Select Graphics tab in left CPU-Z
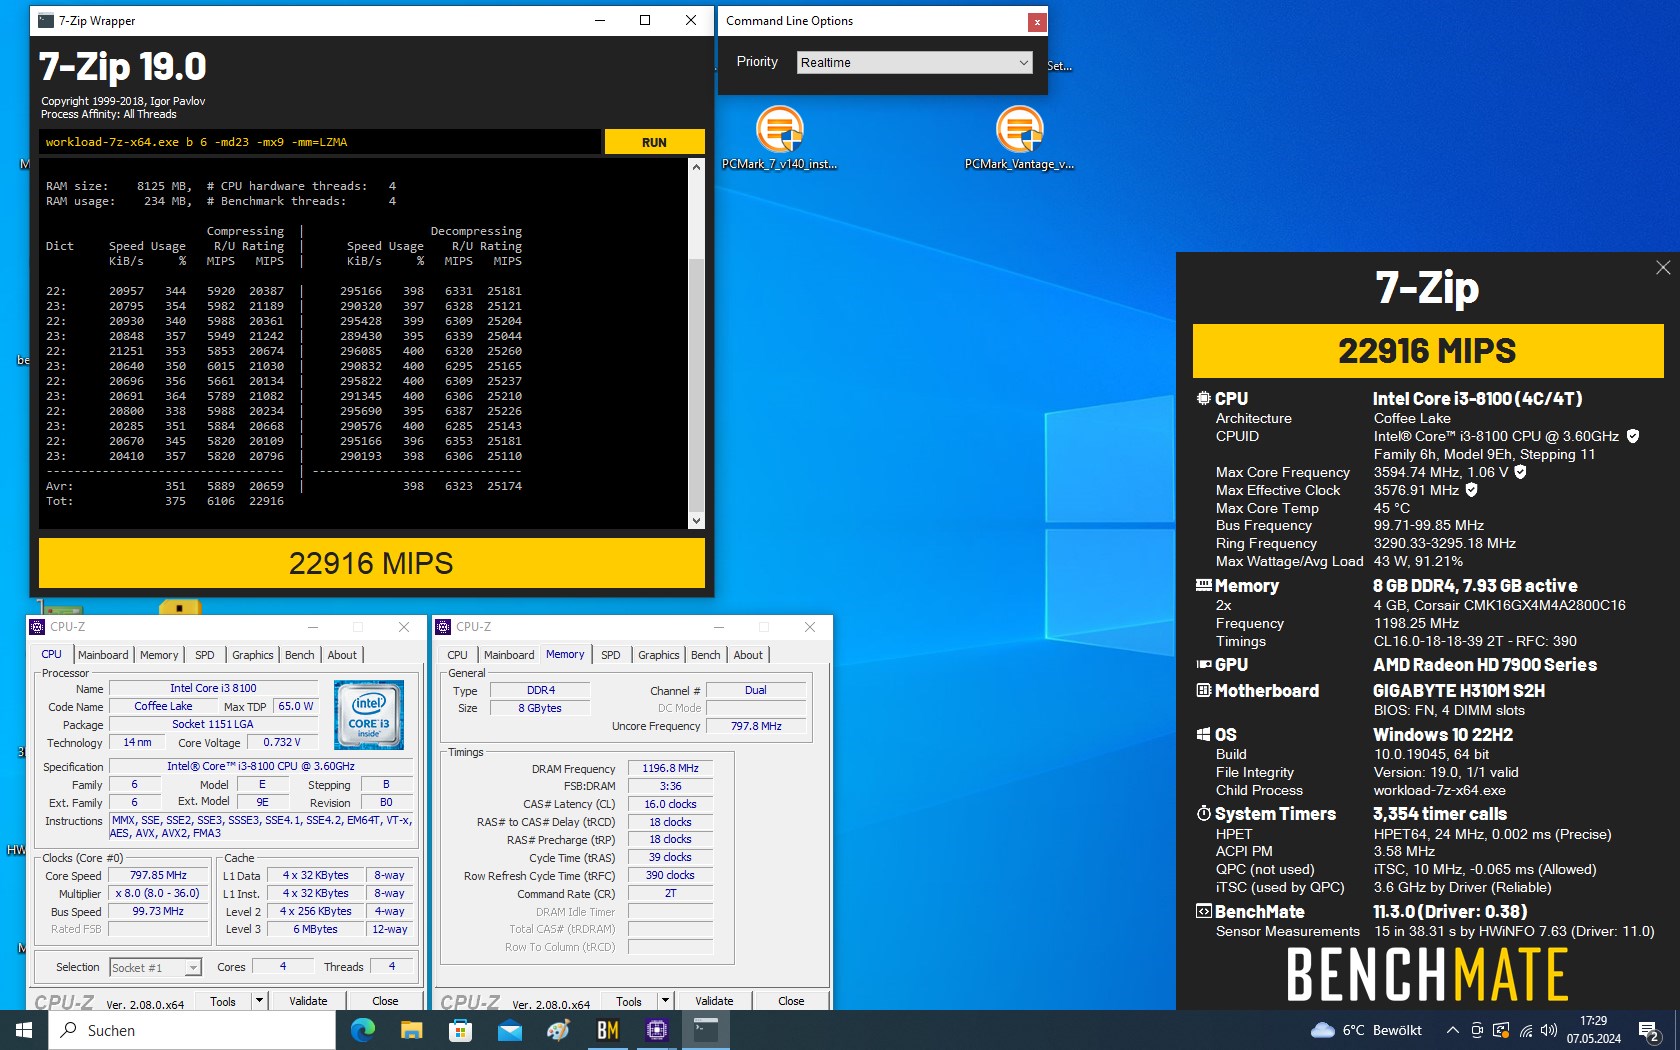This screenshot has width=1680, height=1050. coord(252,655)
